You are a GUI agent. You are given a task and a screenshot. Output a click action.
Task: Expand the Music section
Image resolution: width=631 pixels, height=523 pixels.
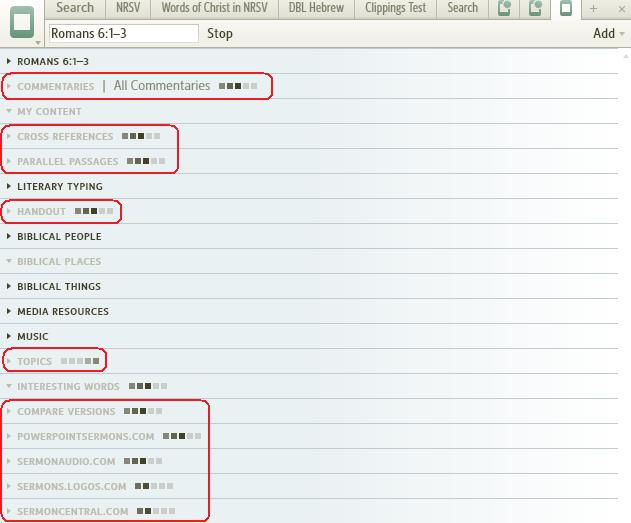coord(9,336)
